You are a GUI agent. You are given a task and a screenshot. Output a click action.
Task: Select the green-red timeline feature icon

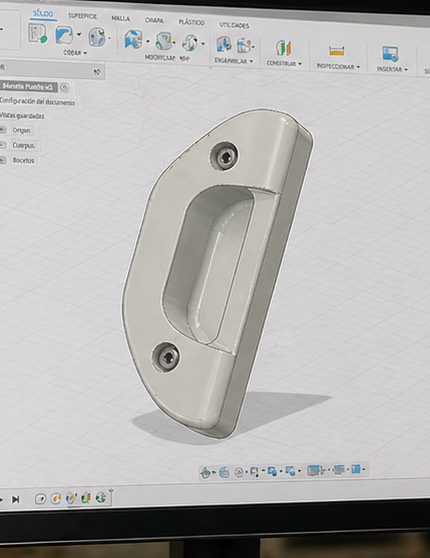coord(86,498)
